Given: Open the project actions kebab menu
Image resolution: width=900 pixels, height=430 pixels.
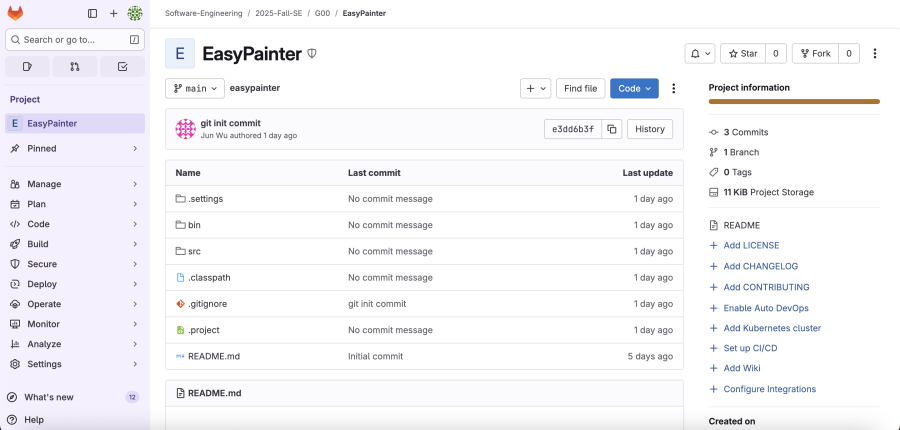Looking at the screenshot, I should pos(875,53).
